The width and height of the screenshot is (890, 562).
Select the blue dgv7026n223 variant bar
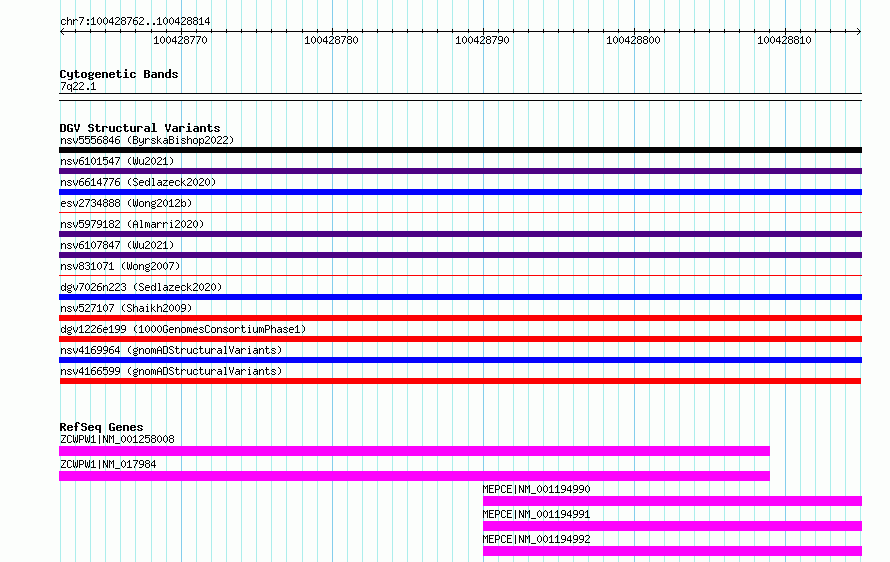coord(460,297)
